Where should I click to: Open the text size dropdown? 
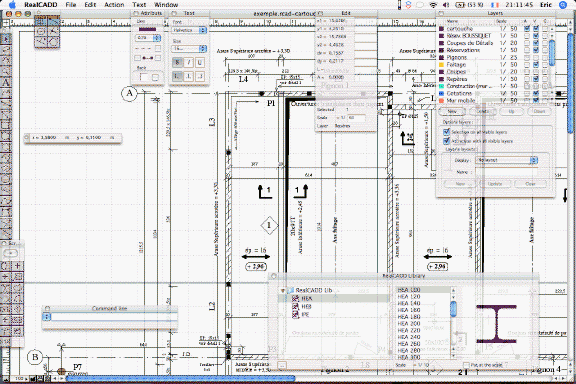click(190, 49)
